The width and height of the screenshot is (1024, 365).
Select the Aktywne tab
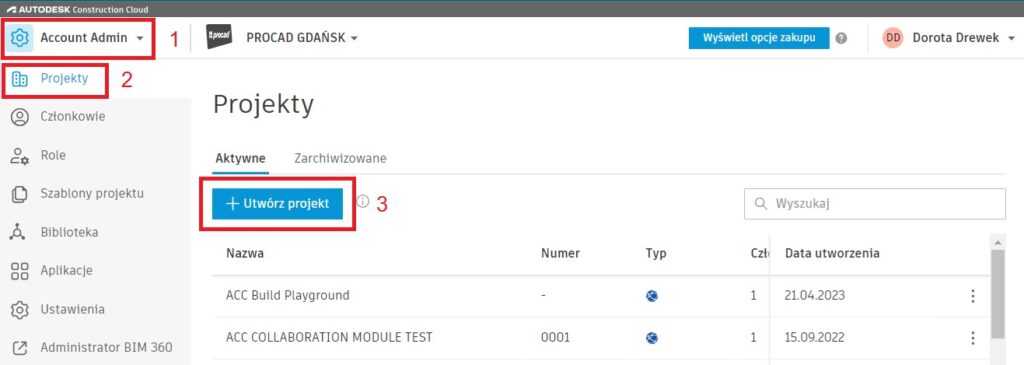[x=240, y=159]
